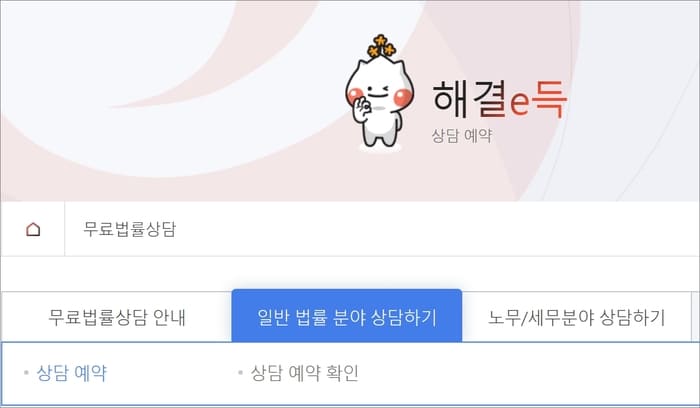Click the mascot's red right cheek
The width and height of the screenshot is (700, 408).
tap(403, 97)
